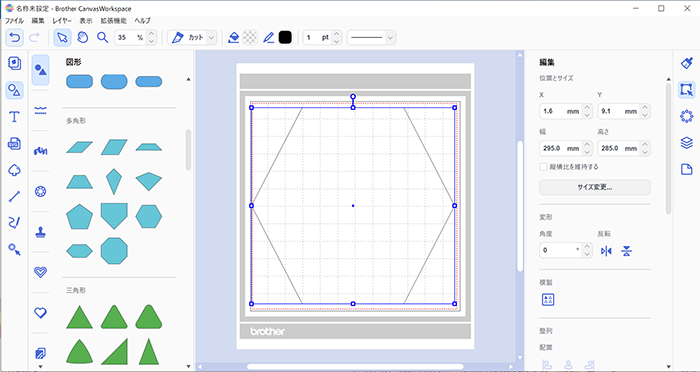The width and height of the screenshot is (700, 372).
Task: Insert the kite diamond shape
Action: point(114,181)
